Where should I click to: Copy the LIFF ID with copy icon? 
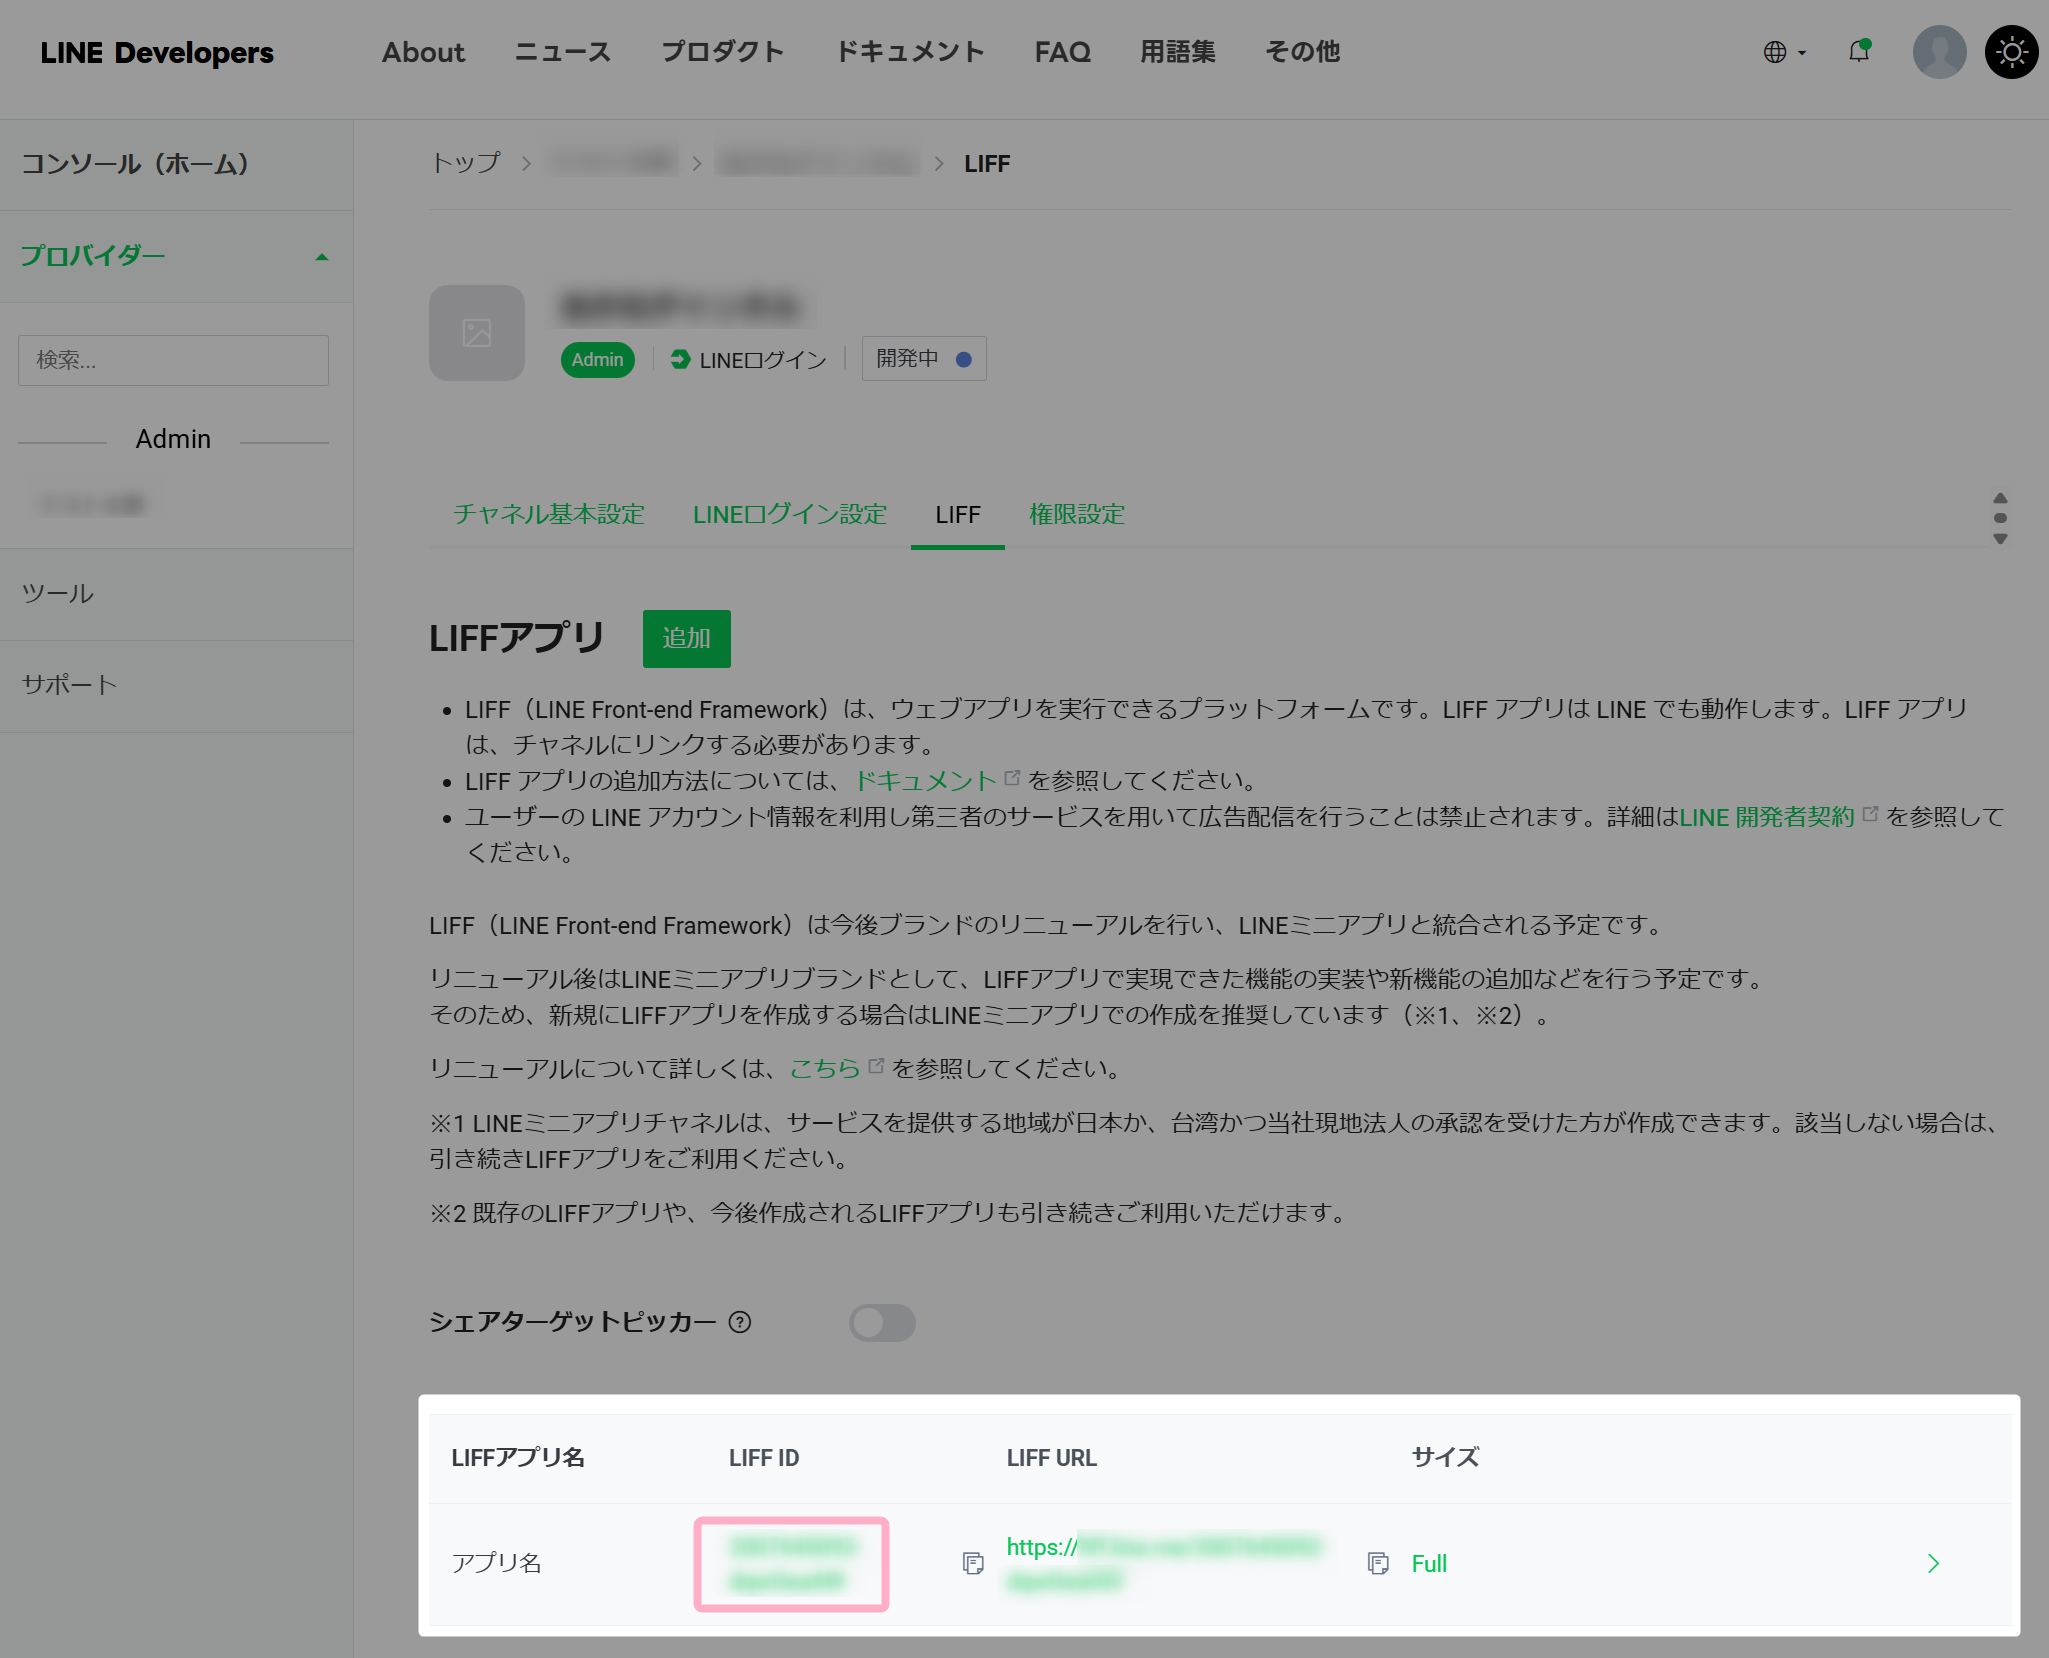973,1563
